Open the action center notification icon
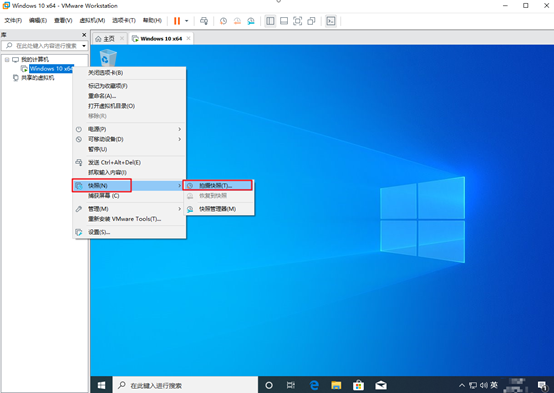Screen dimensions: 554x393 (x=543, y=386)
